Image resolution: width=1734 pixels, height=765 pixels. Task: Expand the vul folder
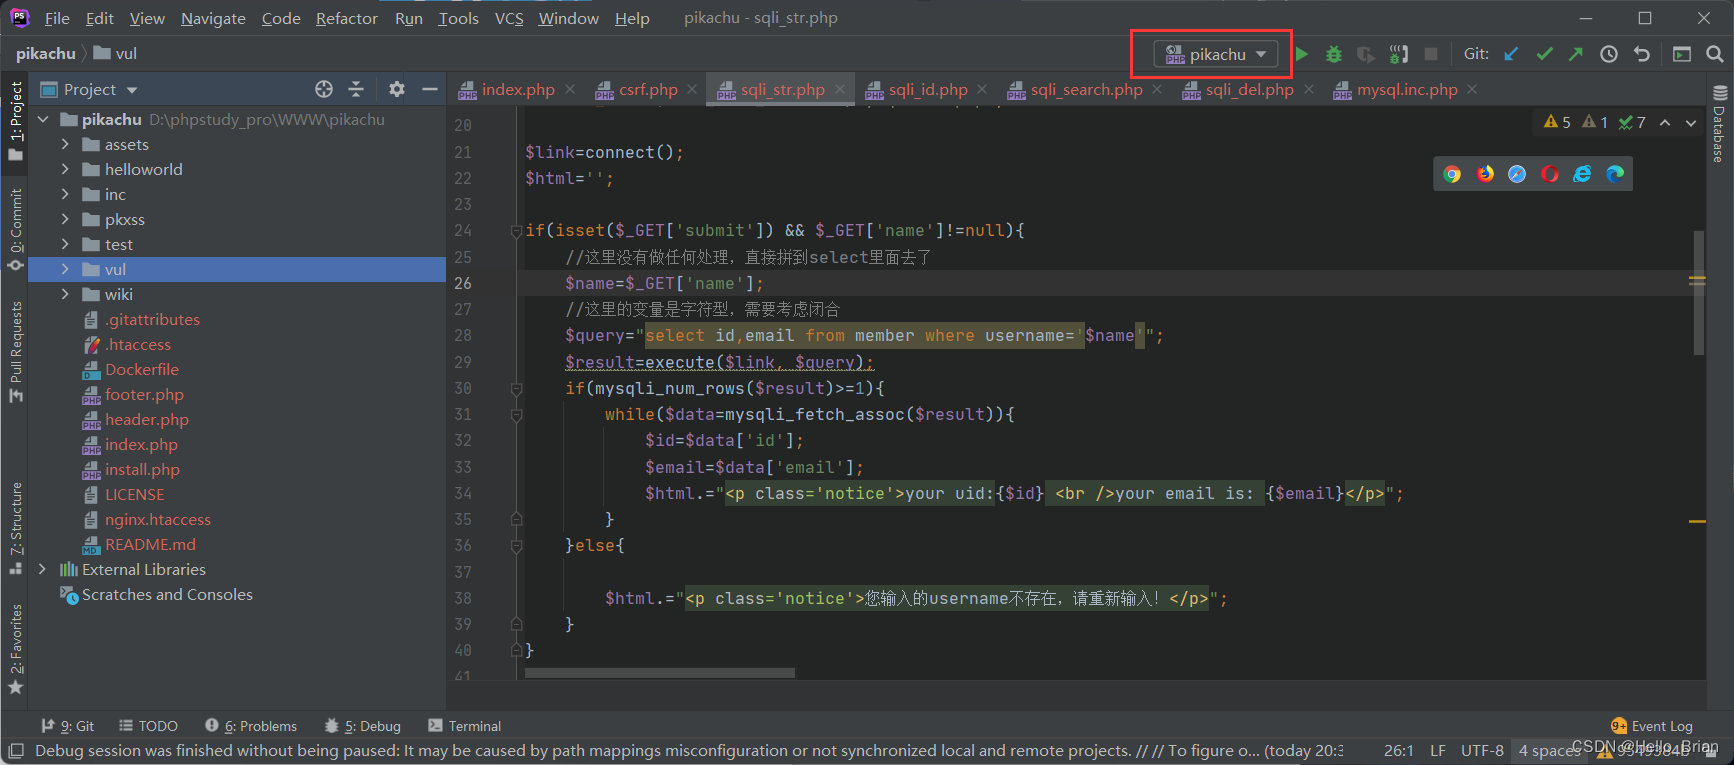(x=65, y=269)
